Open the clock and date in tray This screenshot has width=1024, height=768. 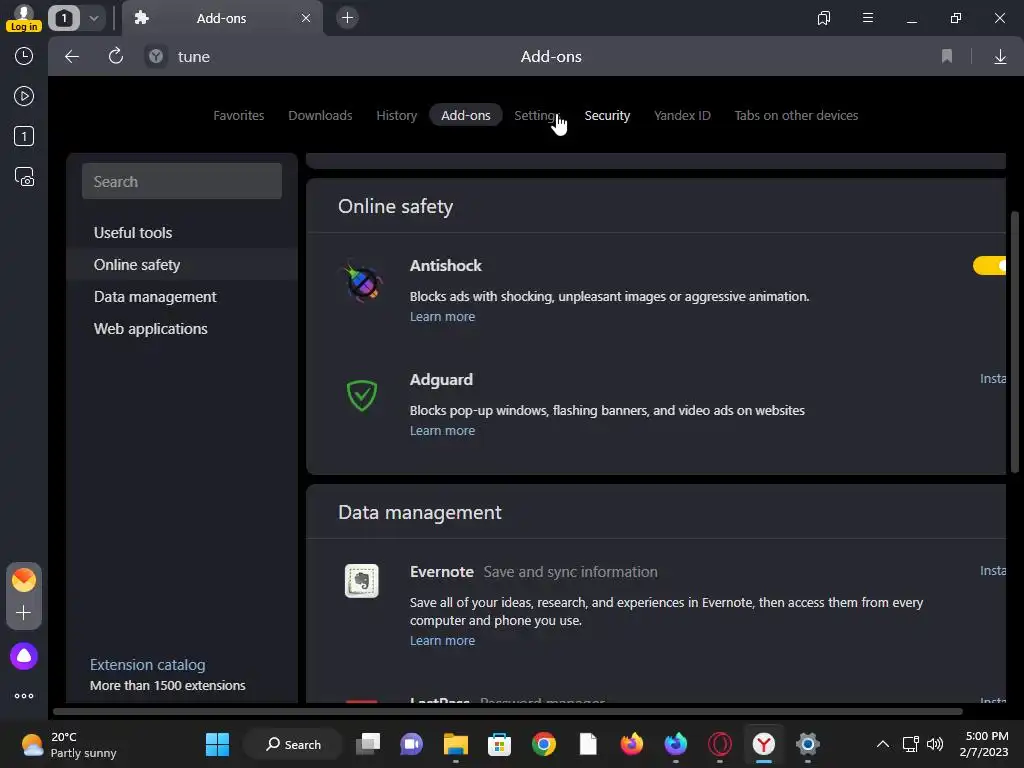click(984, 744)
